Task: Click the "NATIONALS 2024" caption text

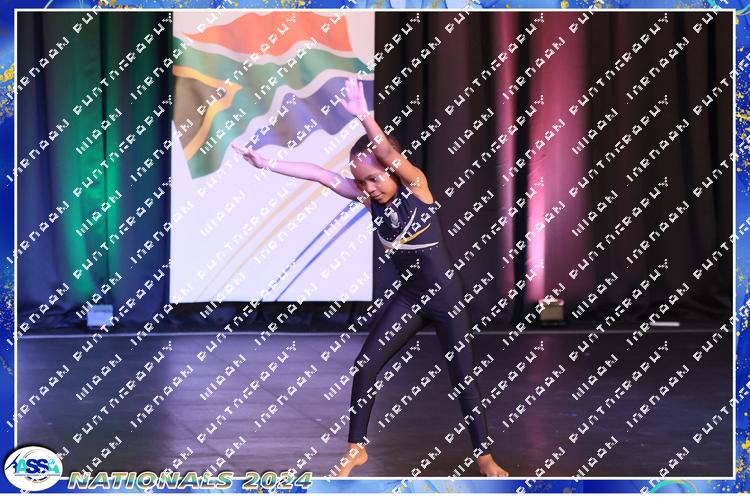Action: [x=190, y=480]
